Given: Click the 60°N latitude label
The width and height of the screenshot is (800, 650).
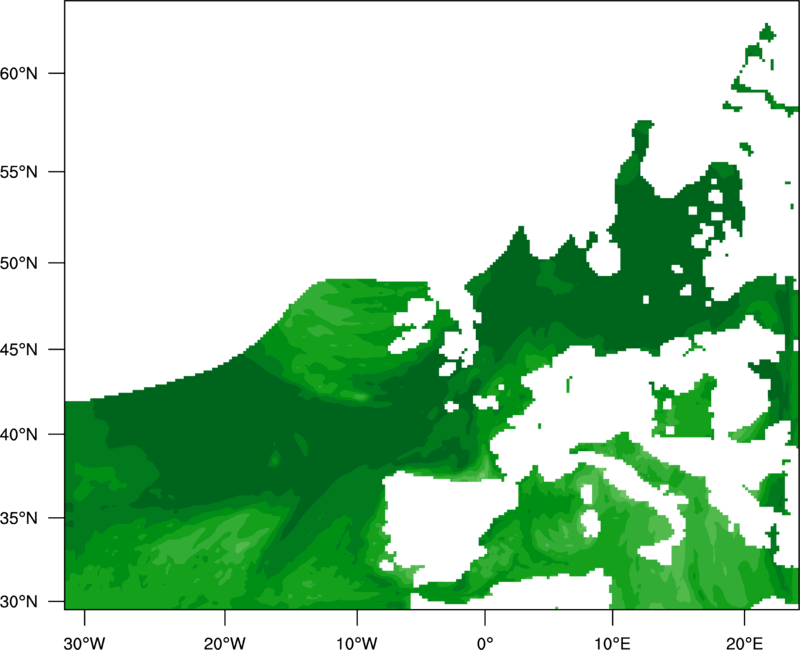Looking at the screenshot, I should (x=19, y=73).
